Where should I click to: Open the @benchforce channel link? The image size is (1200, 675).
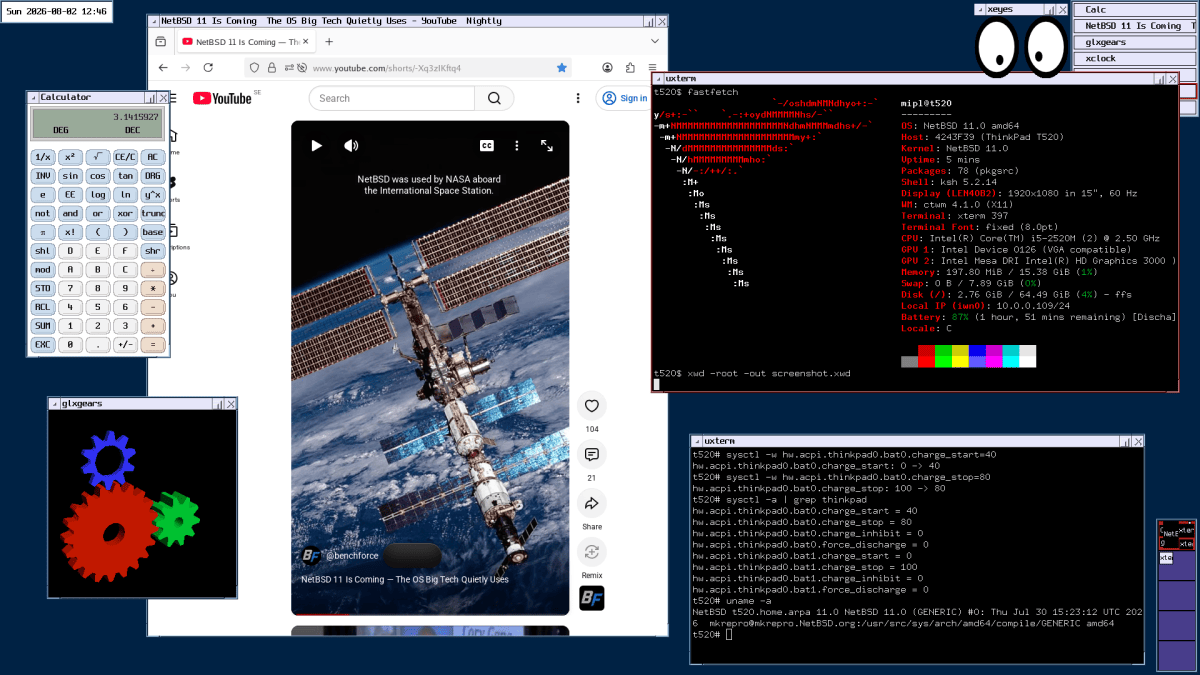click(x=352, y=556)
